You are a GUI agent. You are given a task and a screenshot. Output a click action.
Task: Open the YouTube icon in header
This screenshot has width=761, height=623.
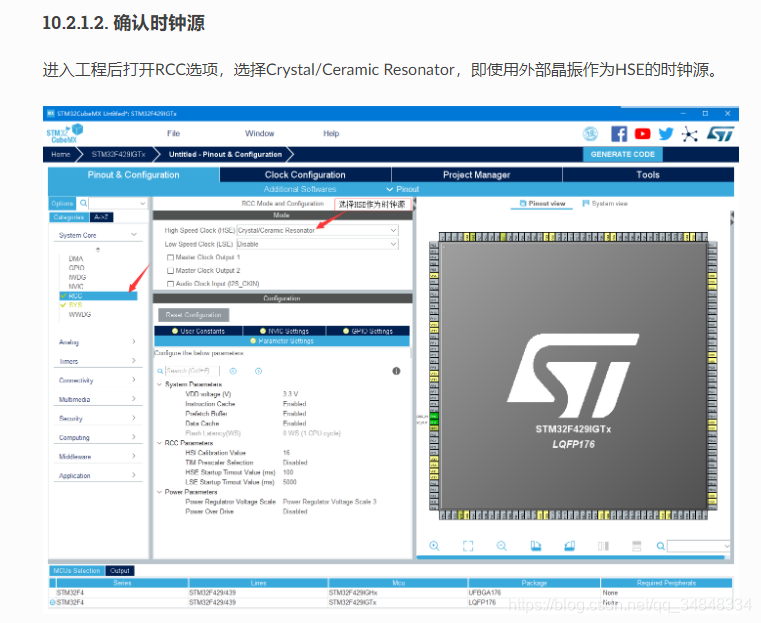pyautogui.click(x=642, y=133)
